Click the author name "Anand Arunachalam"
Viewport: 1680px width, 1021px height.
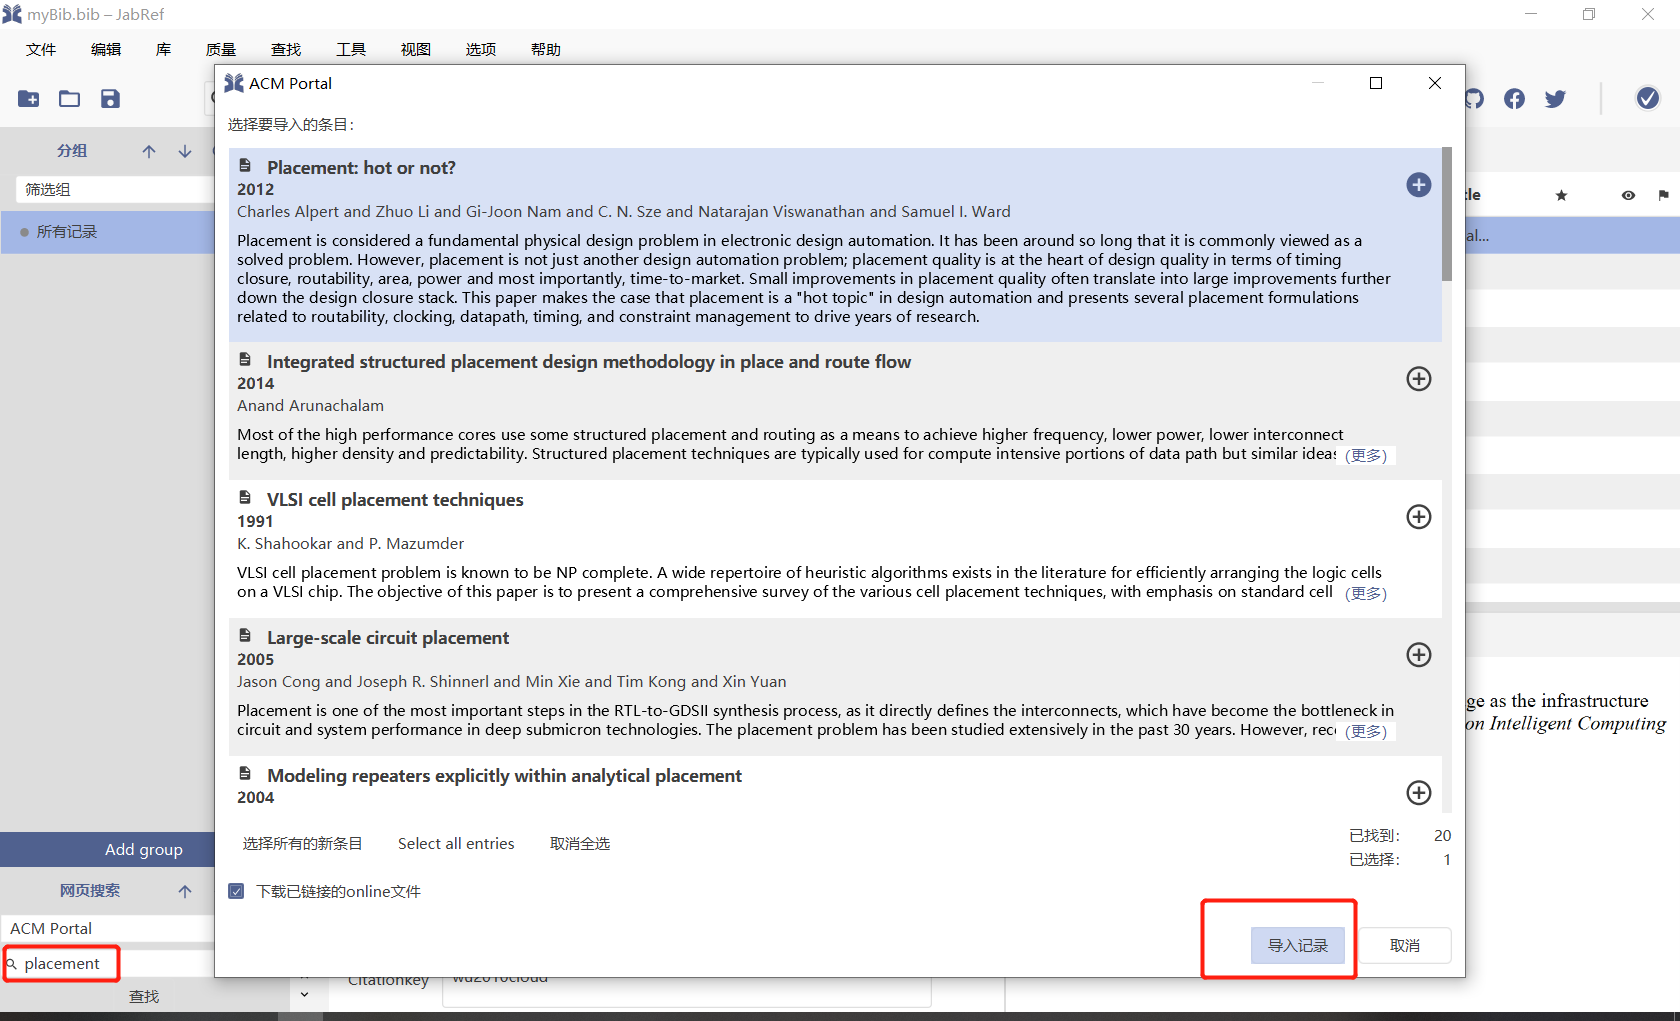[310, 405]
